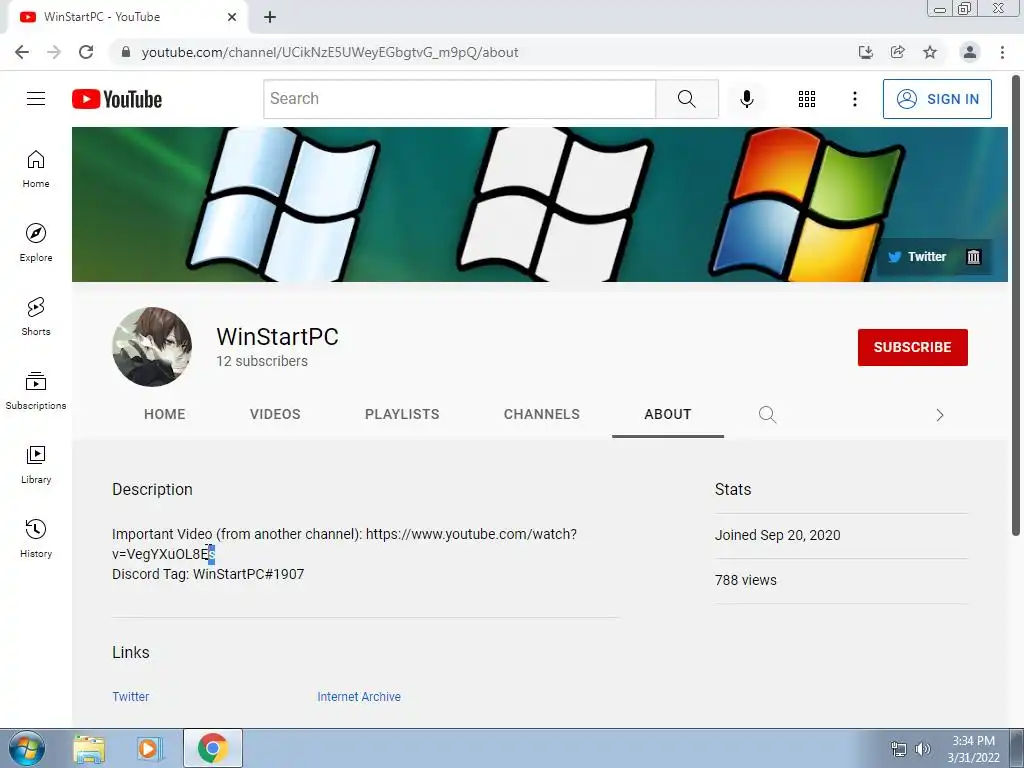Click Discord Tag: WinStartPC#1907 text
This screenshot has width=1024, height=768.
(x=208, y=574)
